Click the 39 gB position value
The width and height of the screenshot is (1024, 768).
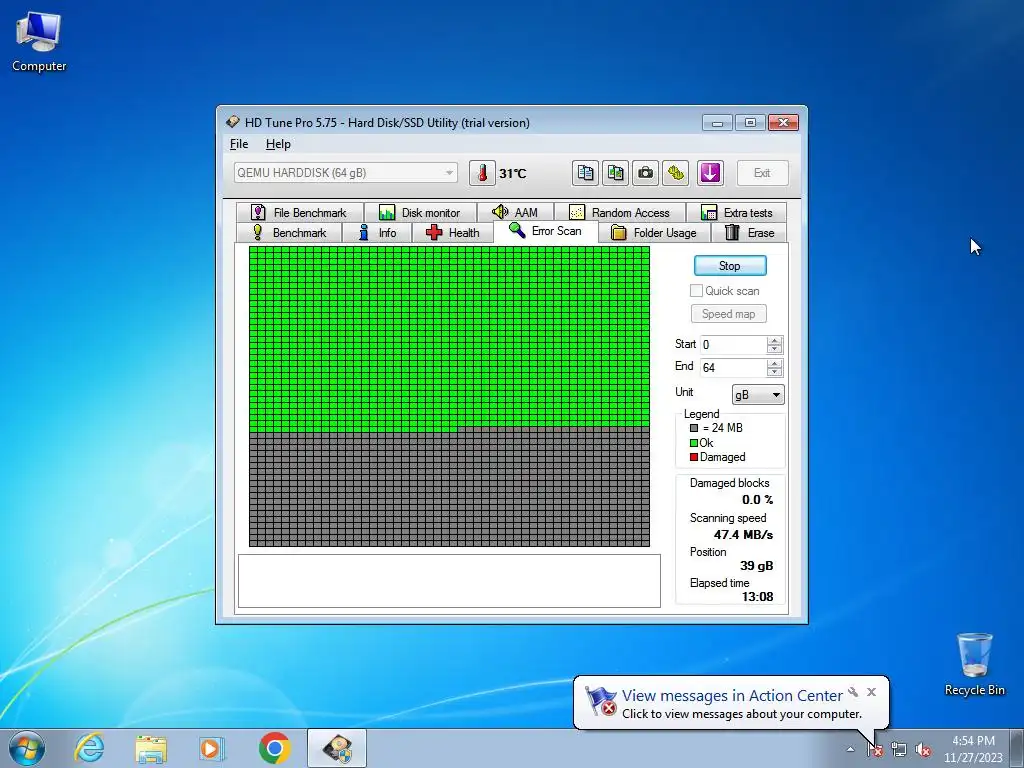click(756, 566)
